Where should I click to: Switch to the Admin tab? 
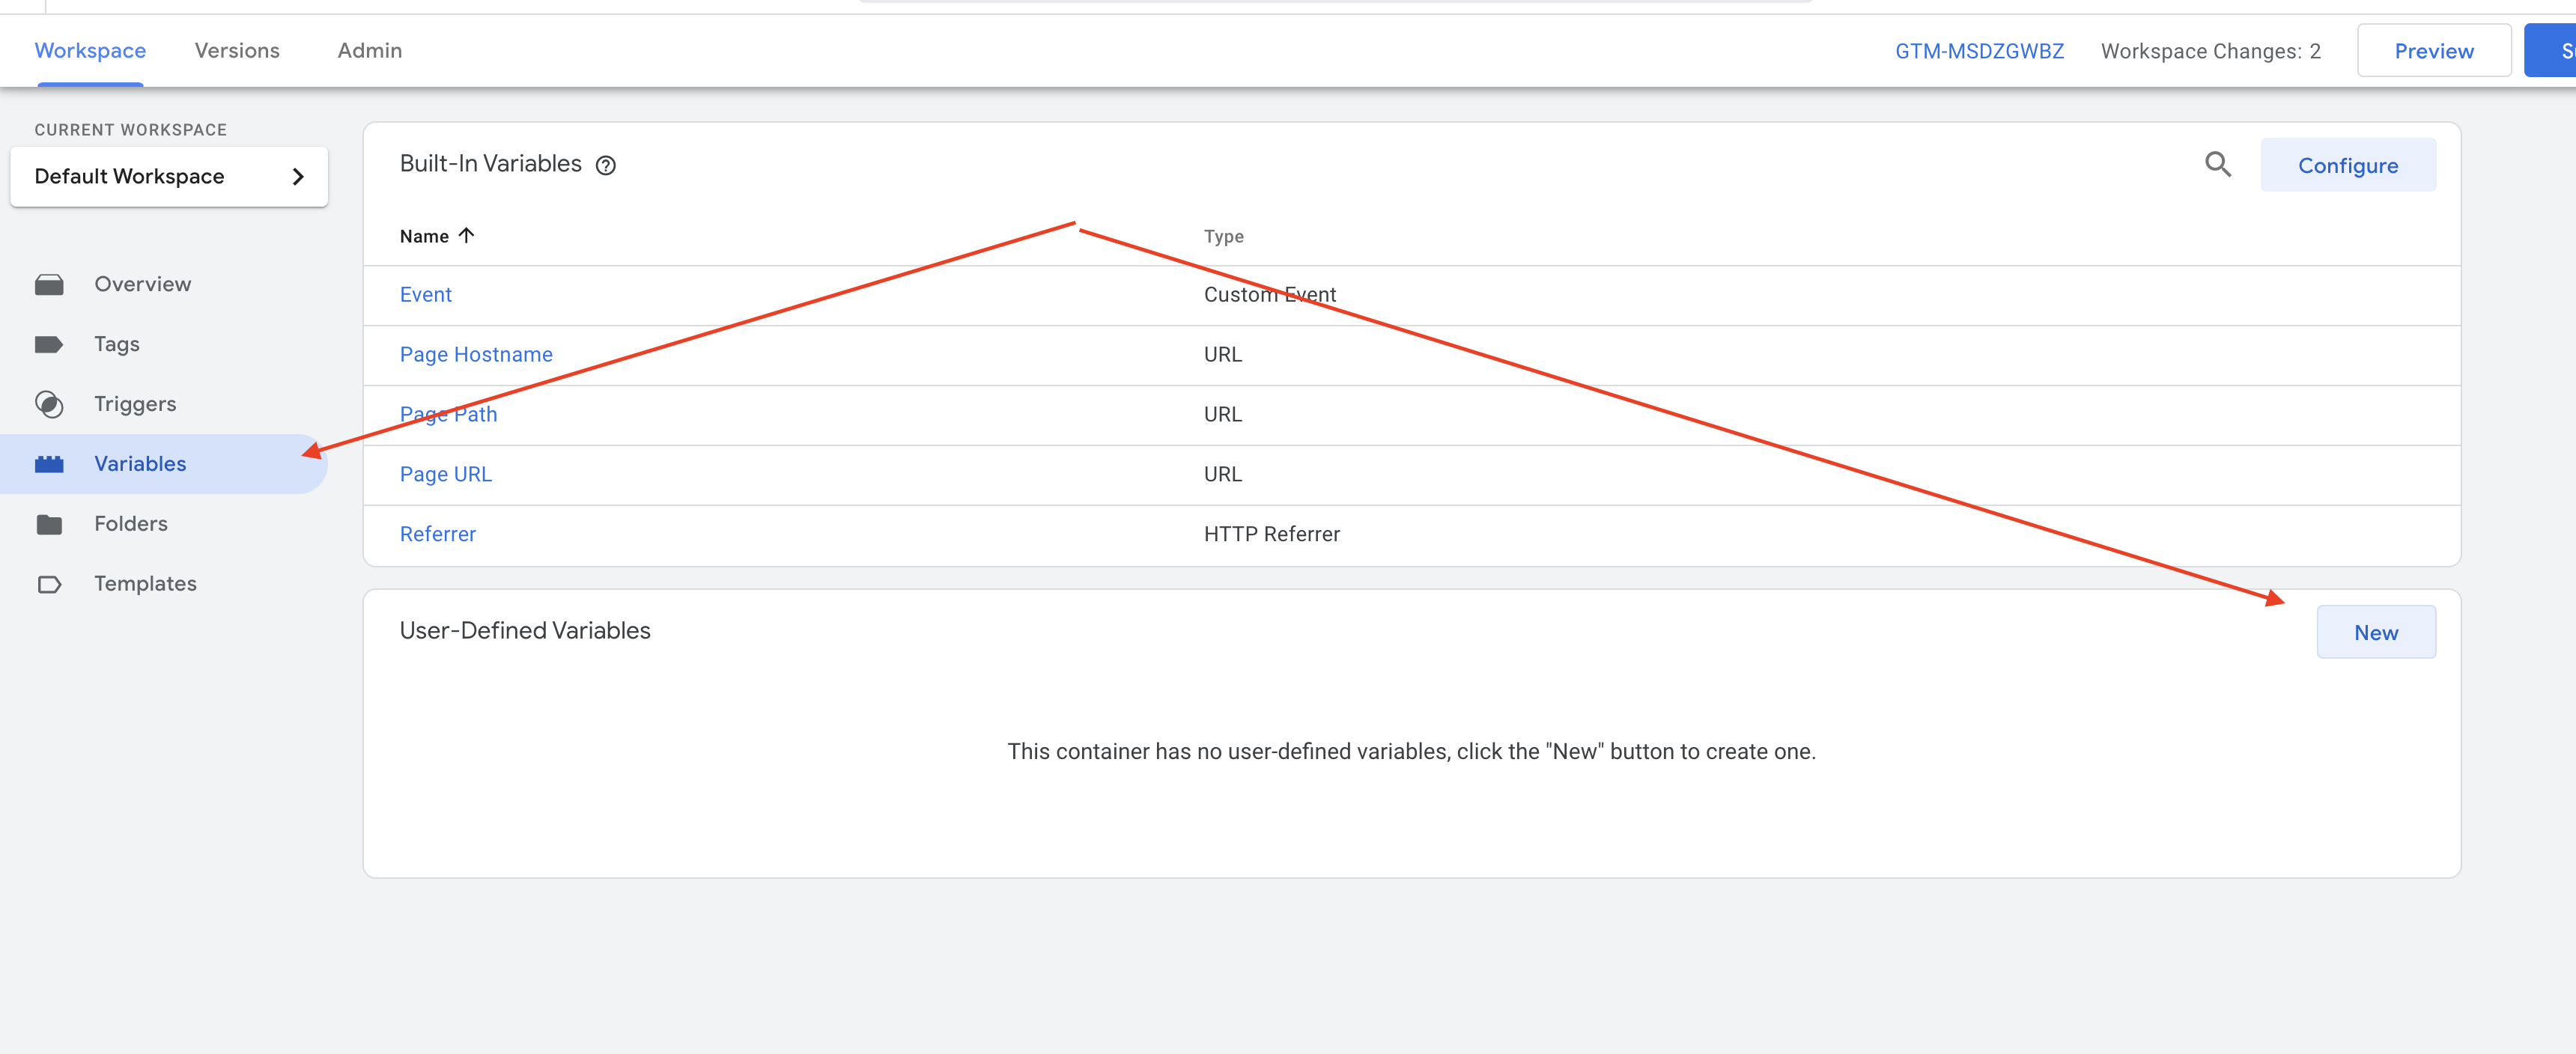(370, 51)
